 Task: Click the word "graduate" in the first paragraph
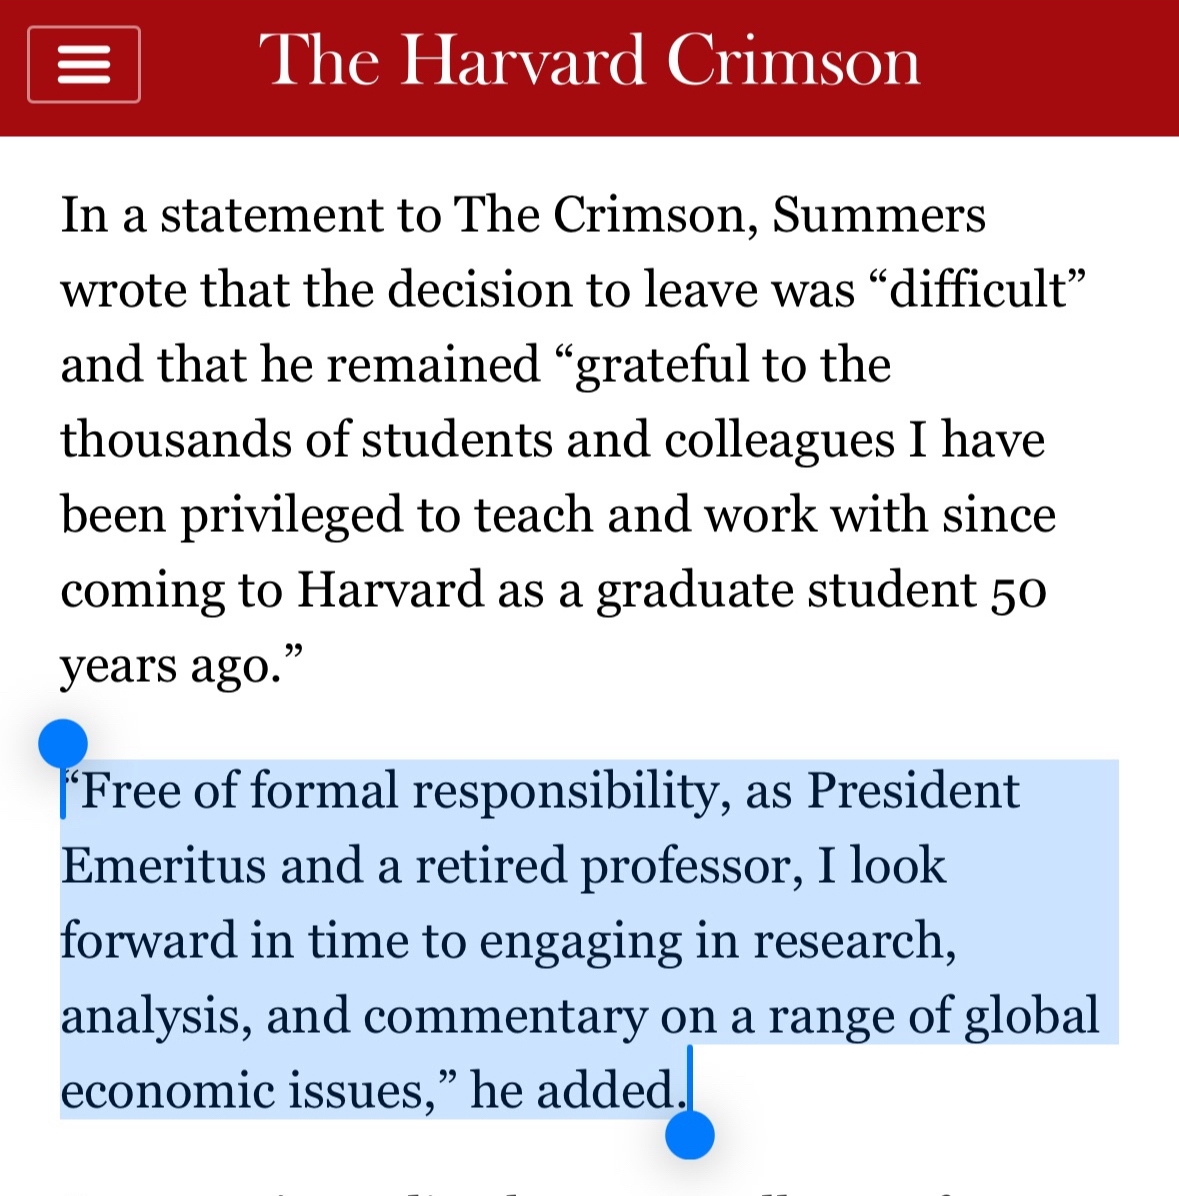(x=695, y=591)
